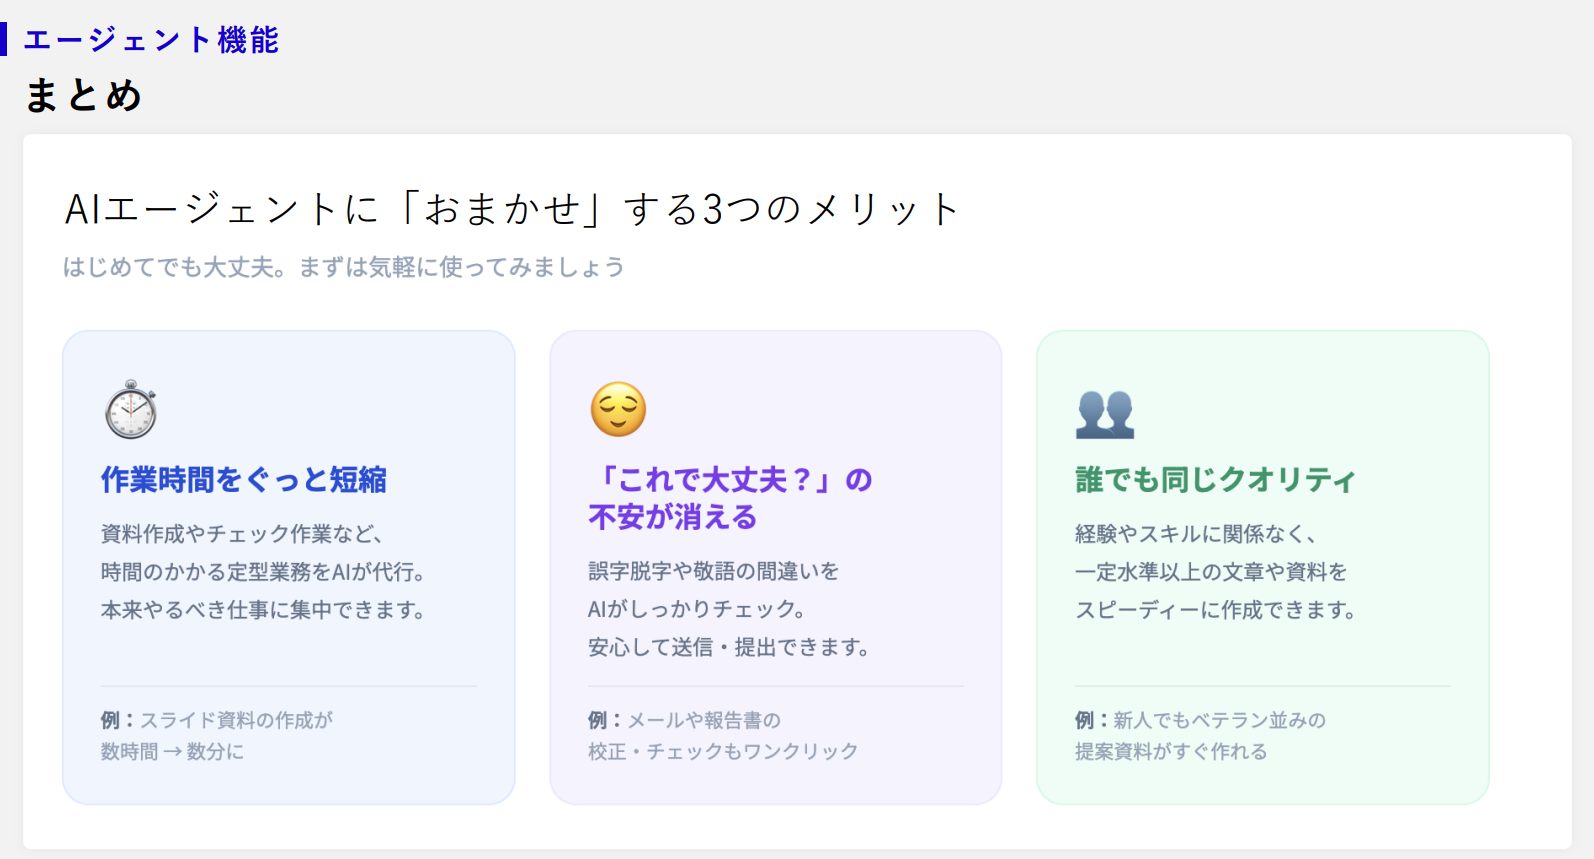Click the two-people silhouette icon
The height and width of the screenshot is (859, 1594).
click(x=1105, y=414)
